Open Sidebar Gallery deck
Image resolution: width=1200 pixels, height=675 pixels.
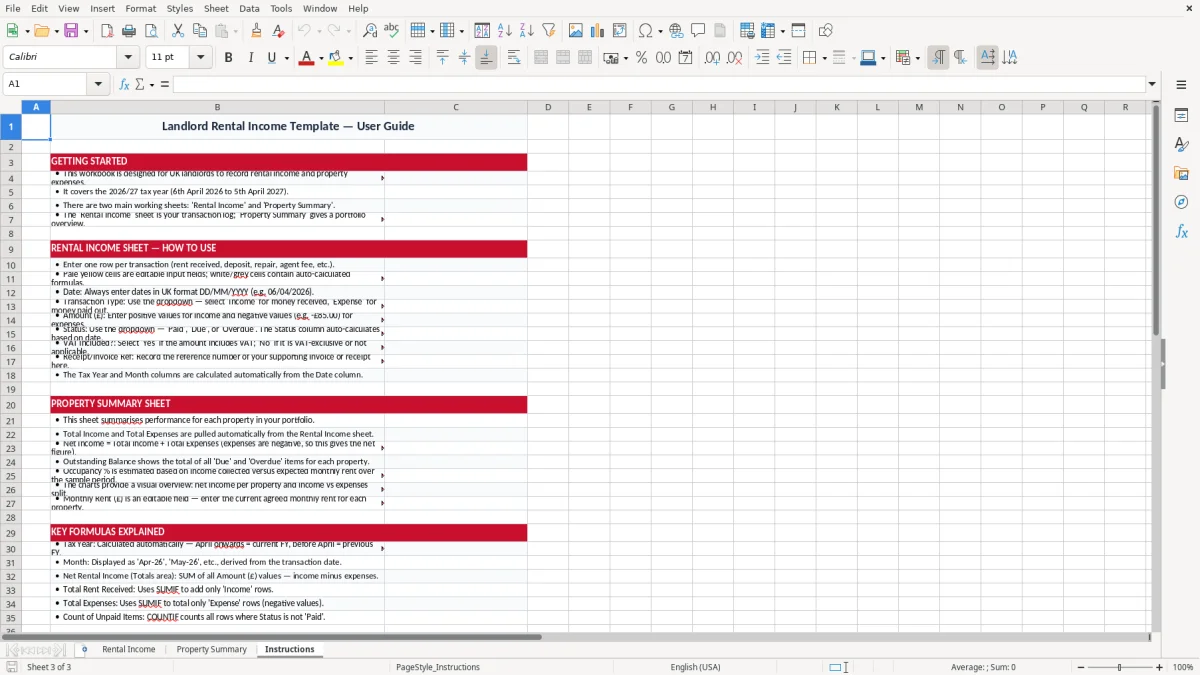pyautogui.click(x=1181, y=174)
